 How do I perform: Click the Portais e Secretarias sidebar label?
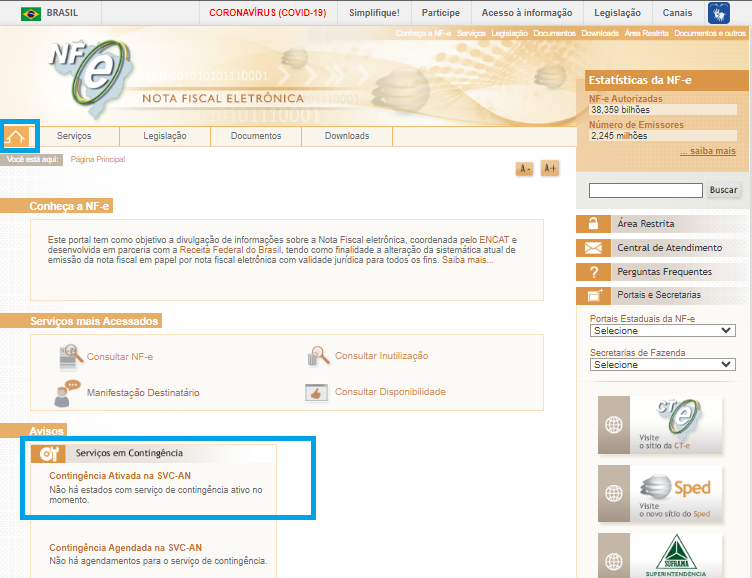point(659,295)
